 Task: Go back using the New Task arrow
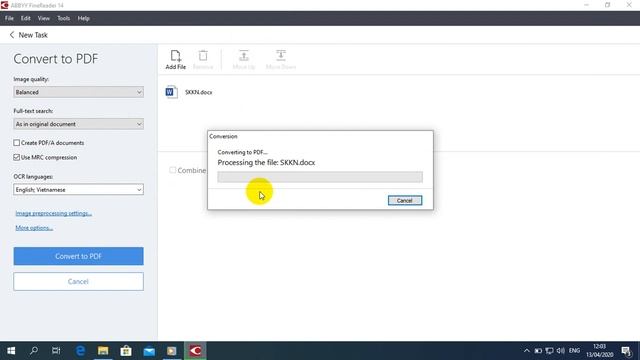coord(12,35)
